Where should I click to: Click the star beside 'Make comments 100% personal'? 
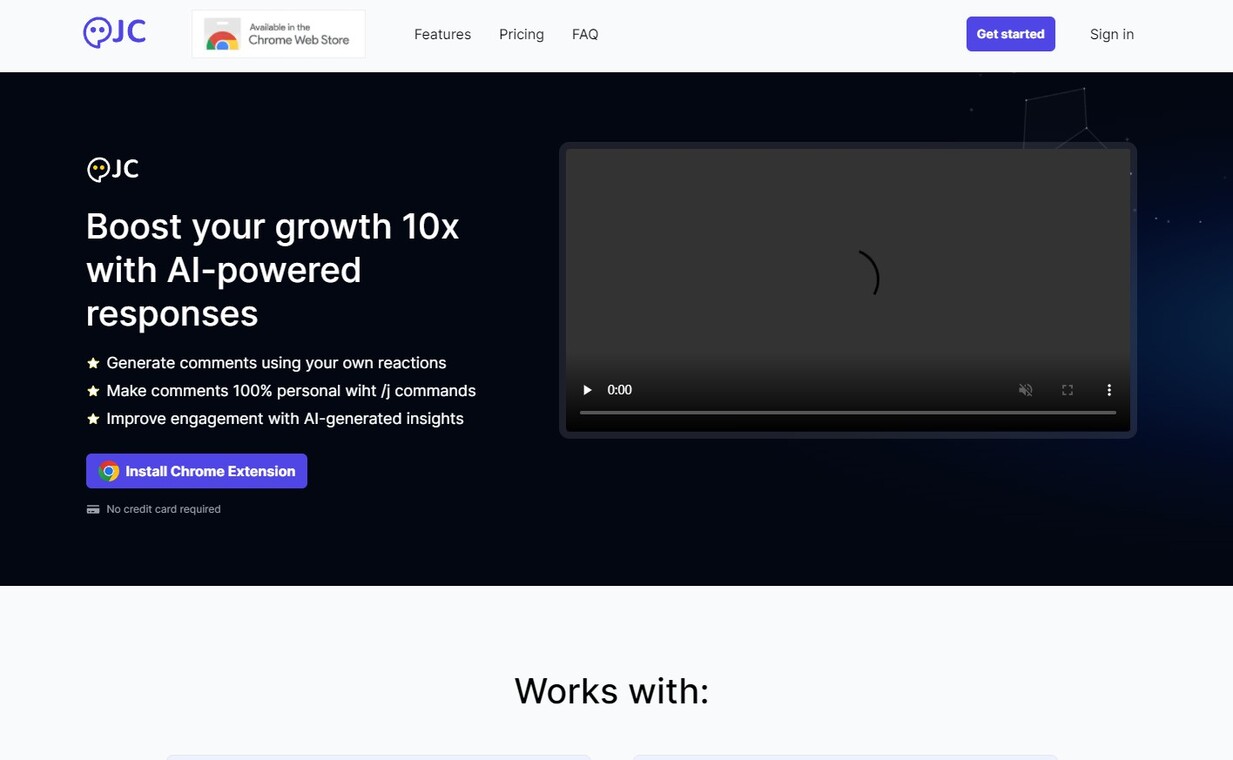[x=93, y=391]
